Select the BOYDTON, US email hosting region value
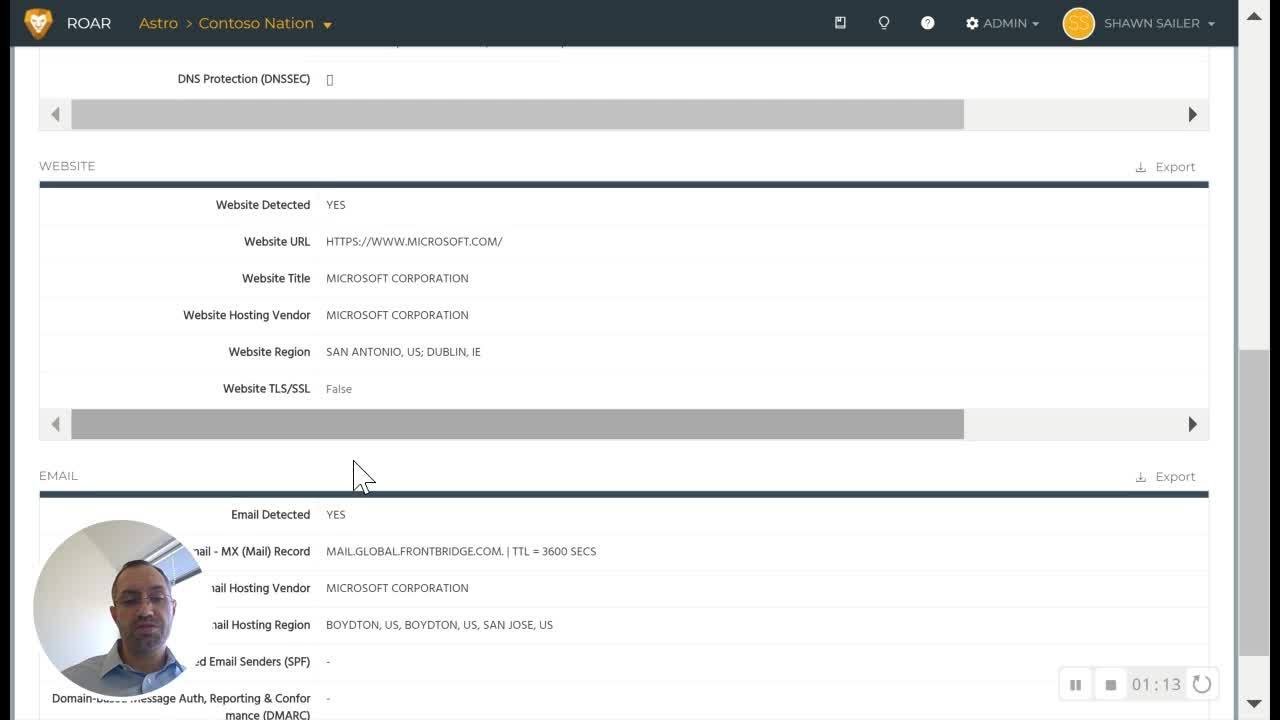 point(439,625)
